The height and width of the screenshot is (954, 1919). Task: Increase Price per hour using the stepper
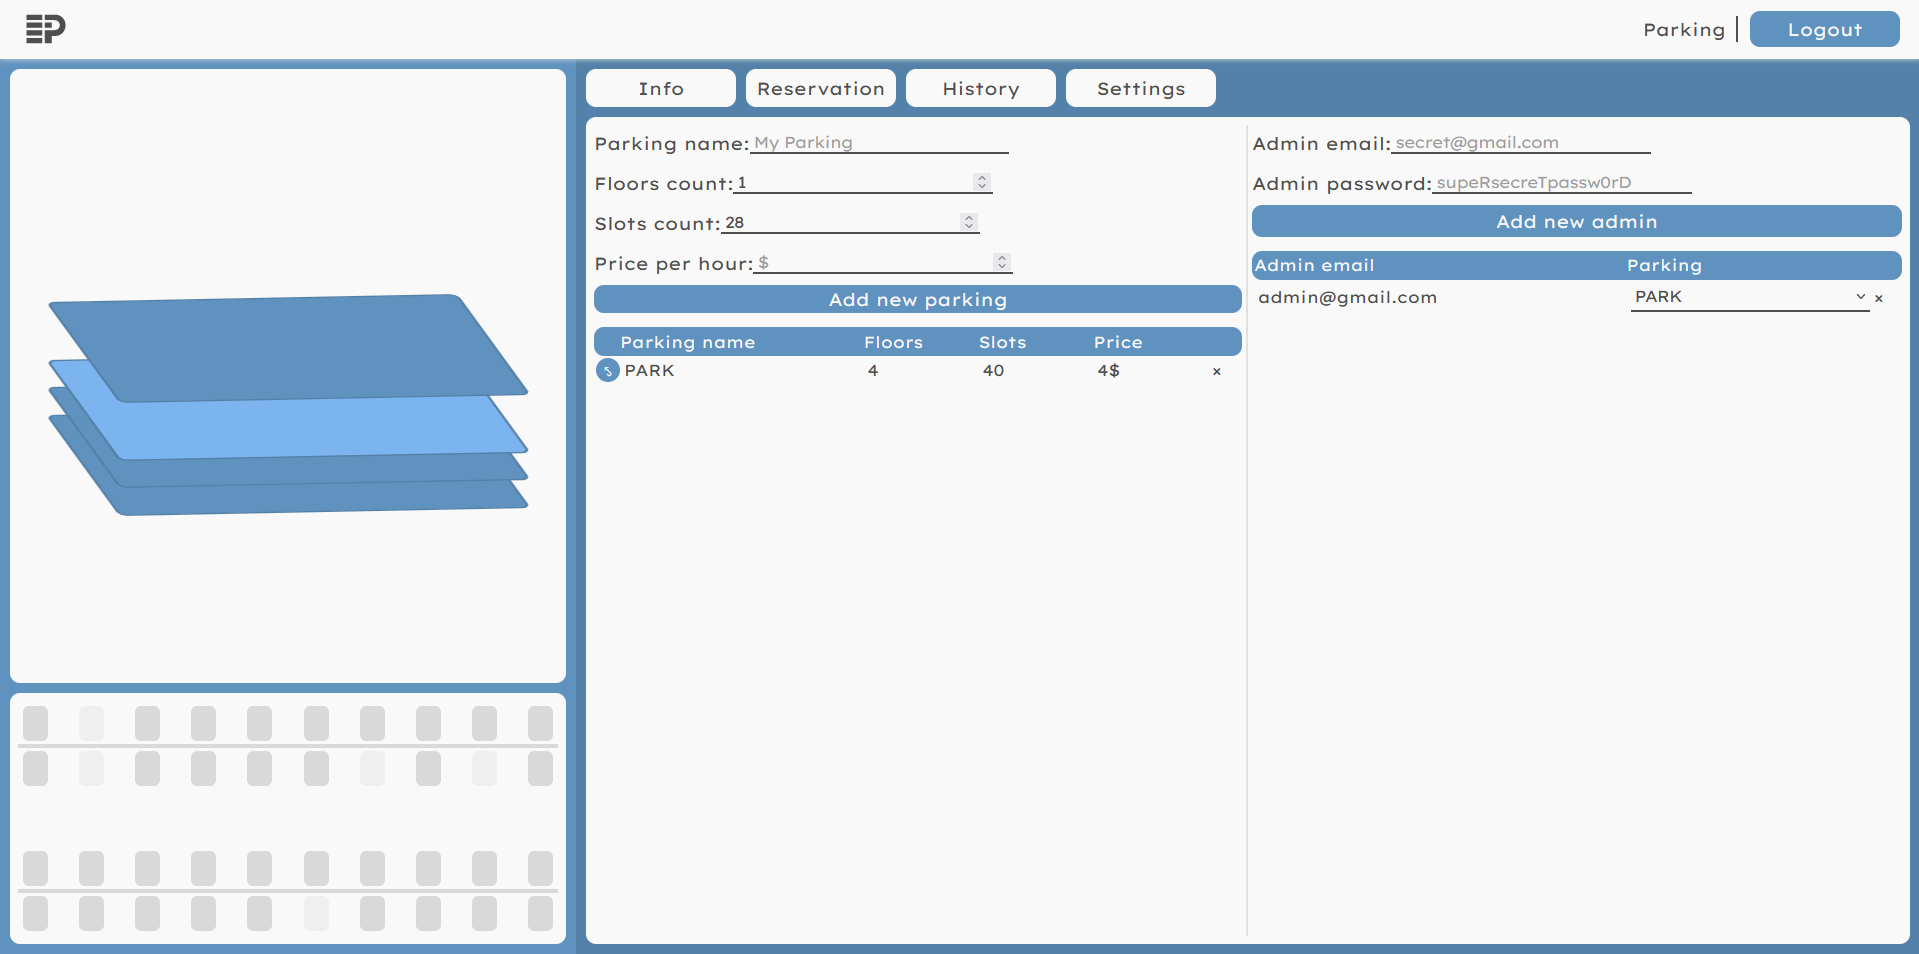click(1001, 258)
